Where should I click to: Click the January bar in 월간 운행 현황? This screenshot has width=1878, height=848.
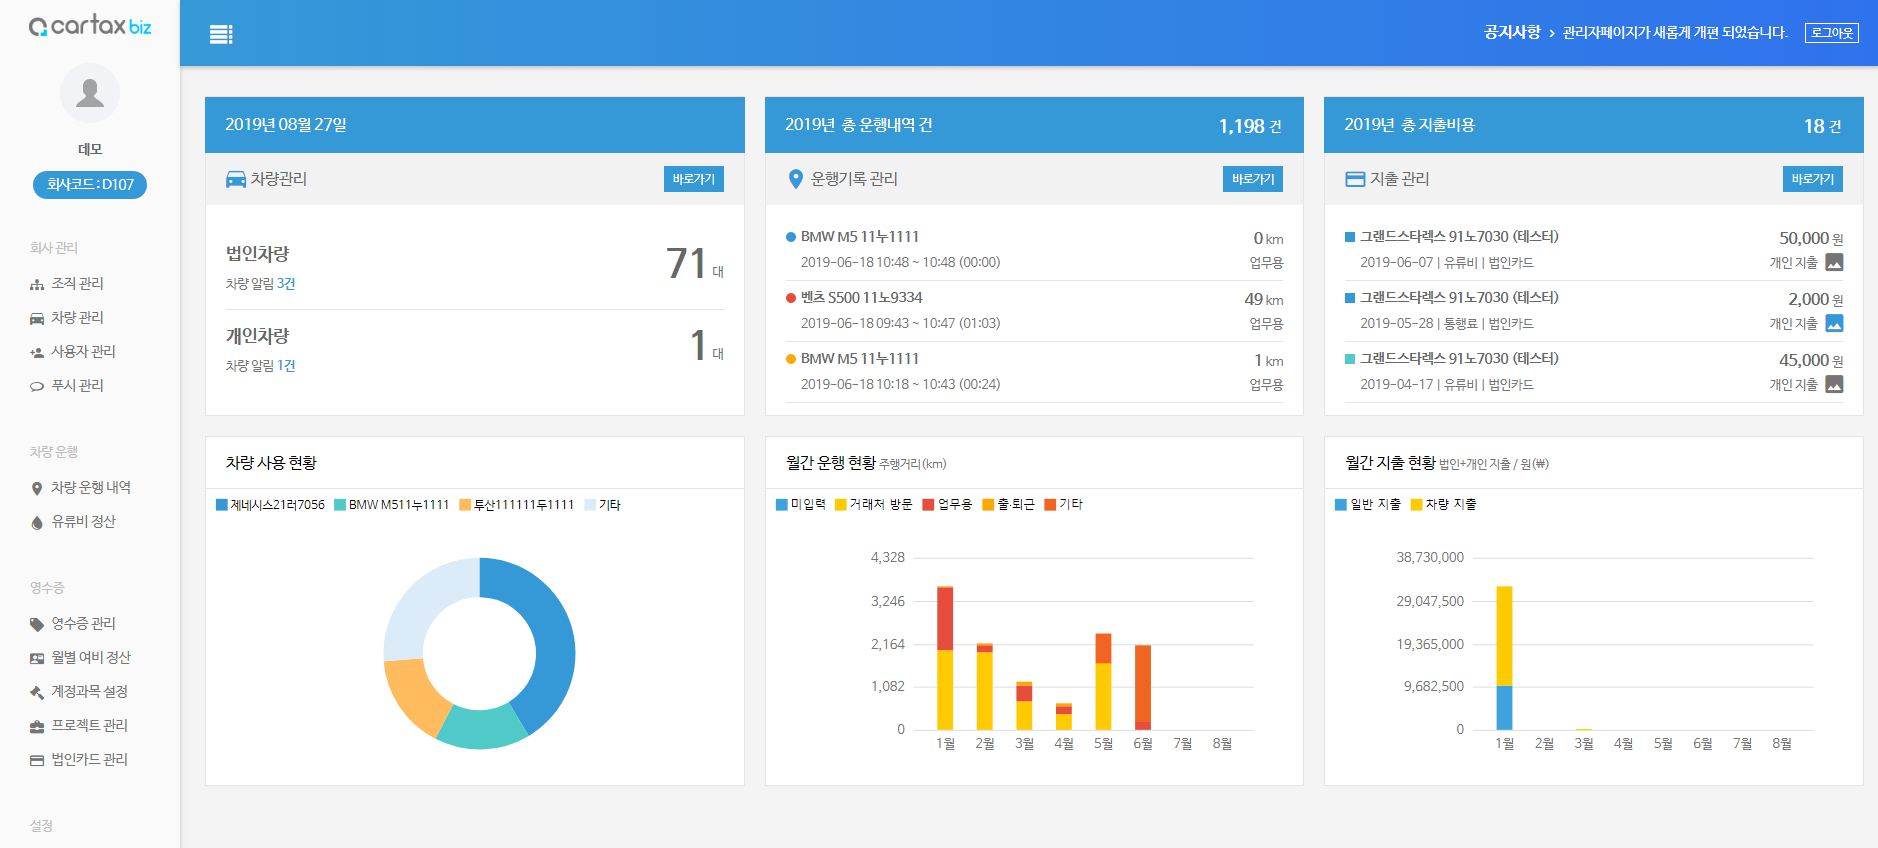pyautogui.click(x=945, y=658)
